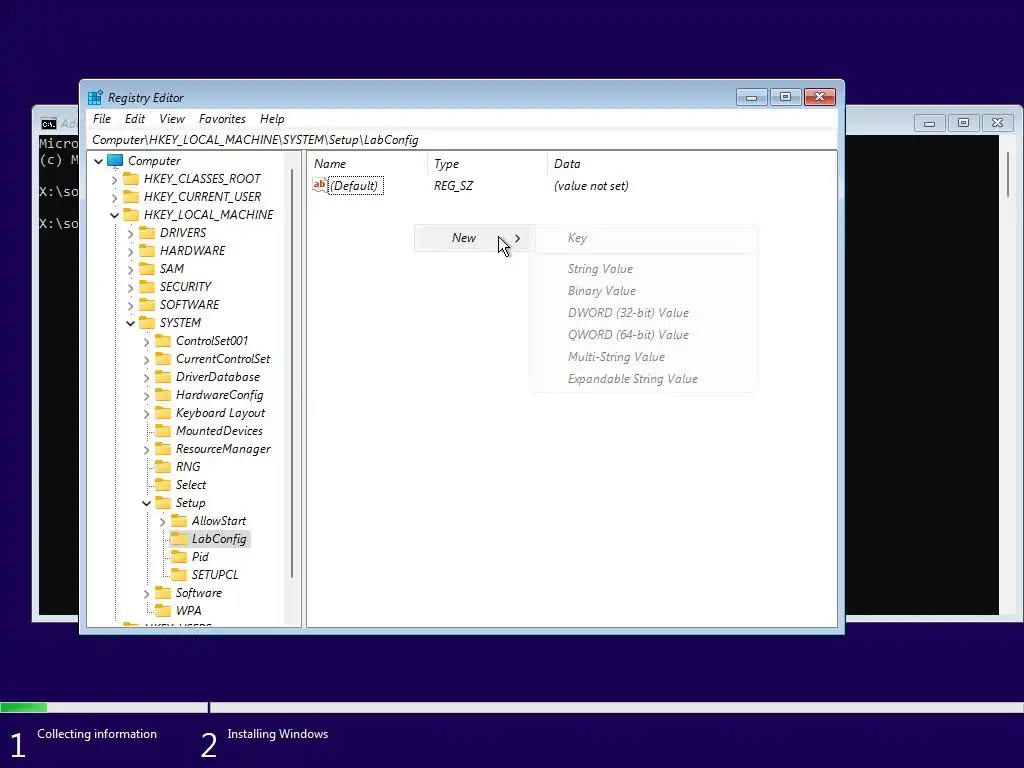Click the registry path address bar
This screenshot has width=1024, height=768.
[462, 140]
